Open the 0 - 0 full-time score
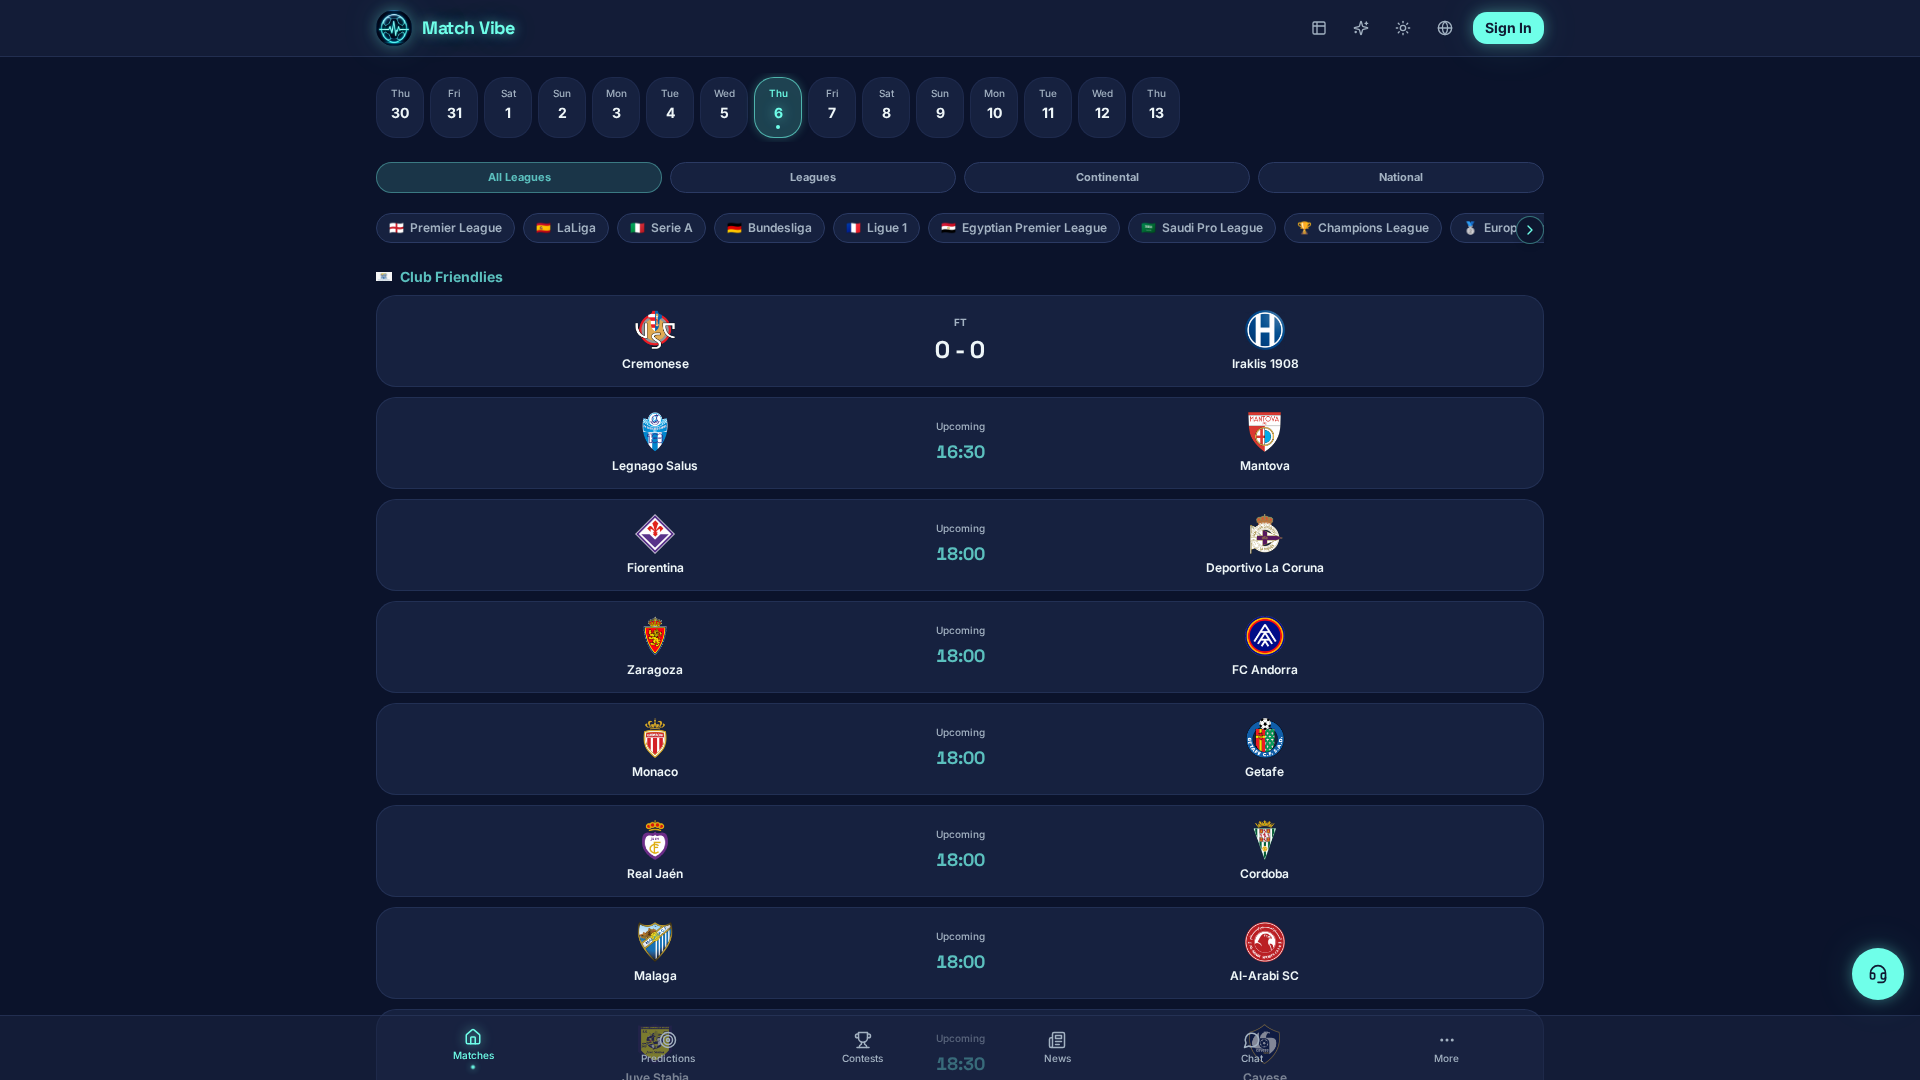Viewport: 1920px width, 1080px height. point(960,350)
